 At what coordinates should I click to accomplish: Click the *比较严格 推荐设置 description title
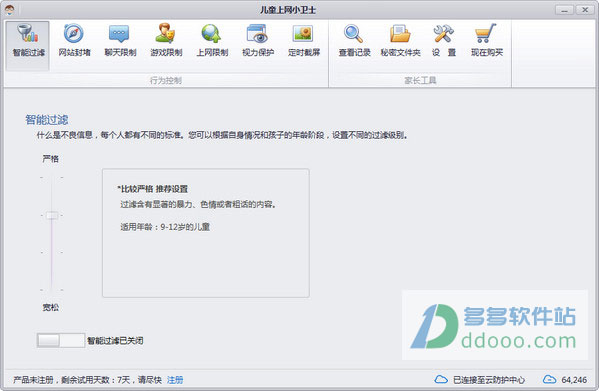coord(152,189)
